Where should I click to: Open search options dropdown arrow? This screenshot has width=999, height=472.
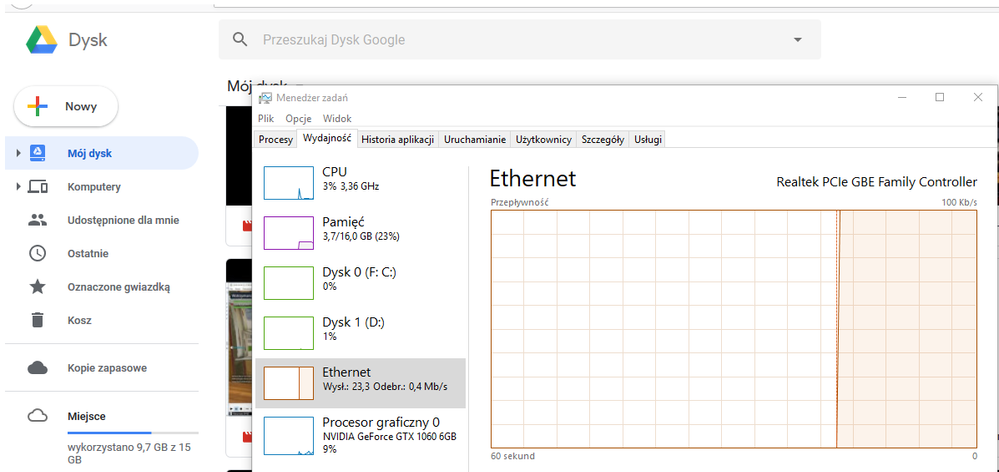coord(797,40)
